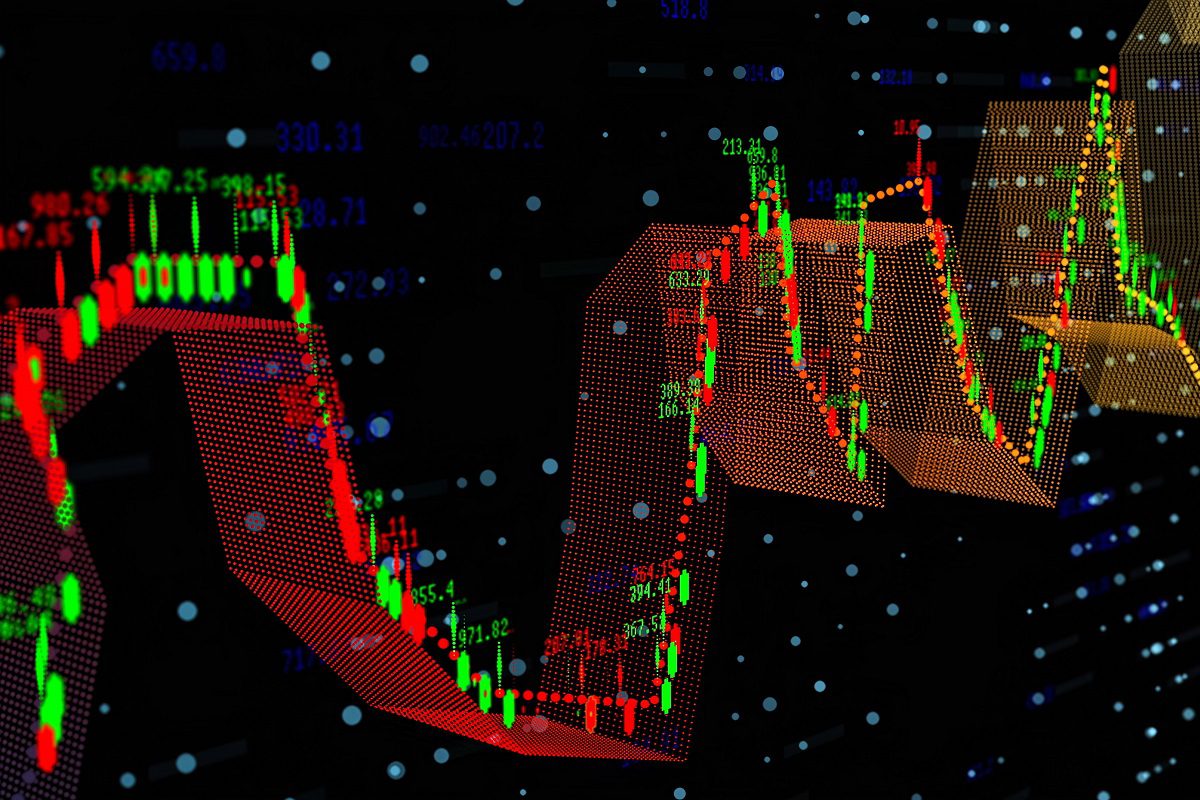Select the green candle beside the 213.31 label
The width and height of the screenshot is (1200, 800).
click(763, 215)
